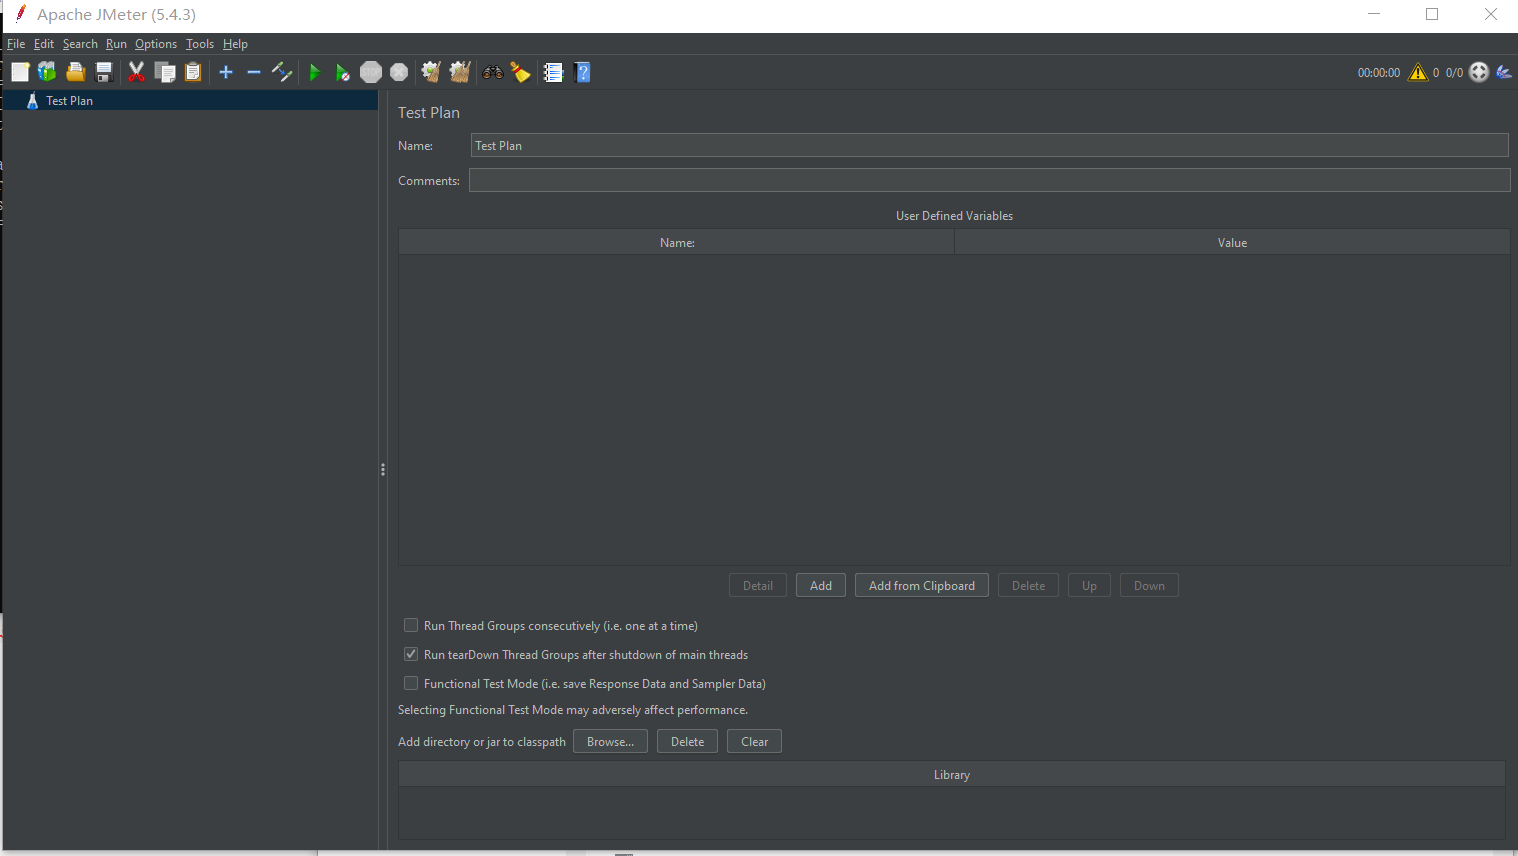Click the Name column header

point(677,242)
